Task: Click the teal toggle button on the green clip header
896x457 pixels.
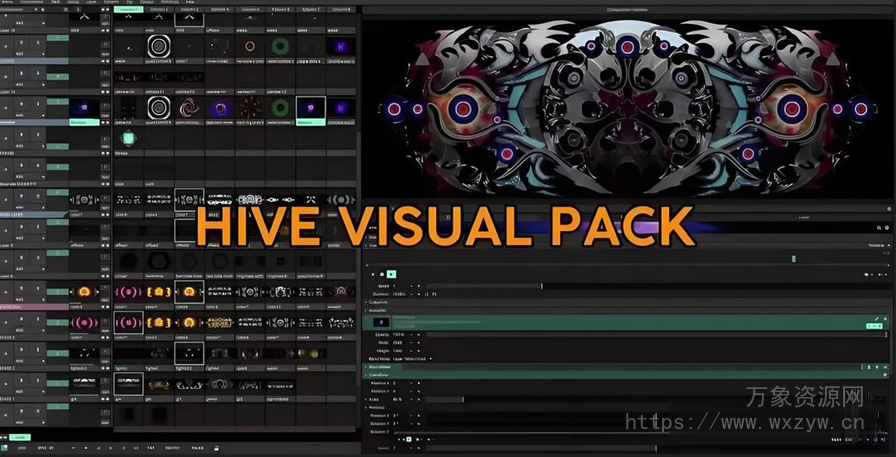Action: 874,326
